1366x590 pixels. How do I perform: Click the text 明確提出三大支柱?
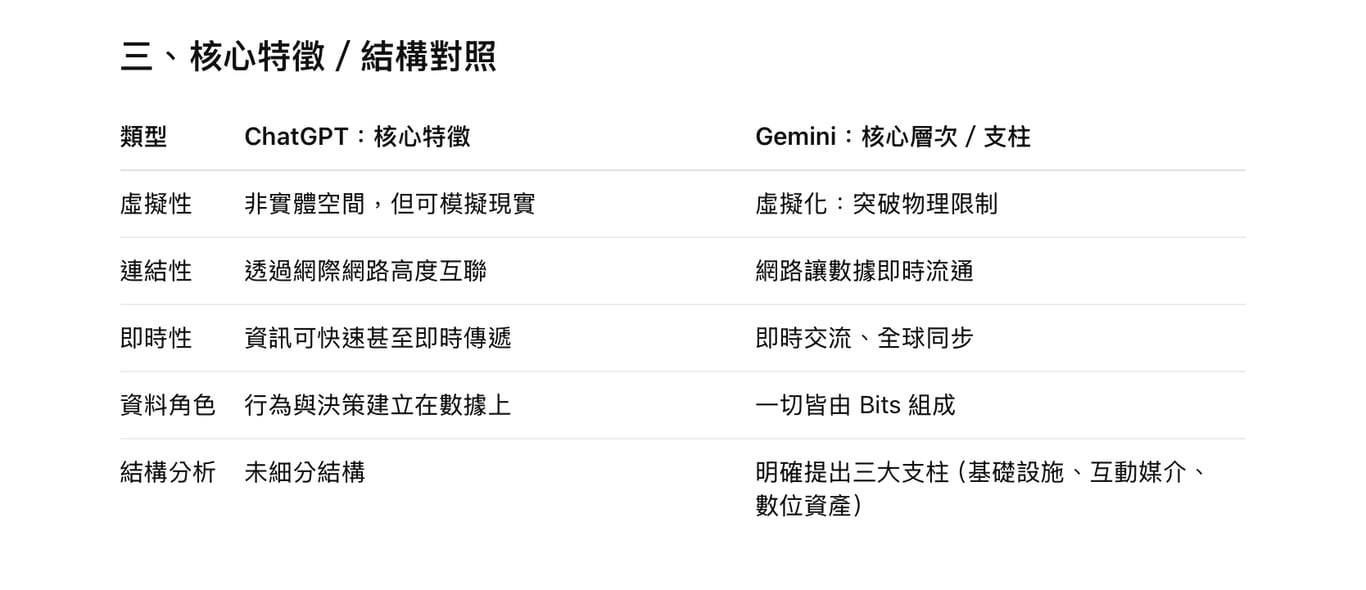[852, 472]
